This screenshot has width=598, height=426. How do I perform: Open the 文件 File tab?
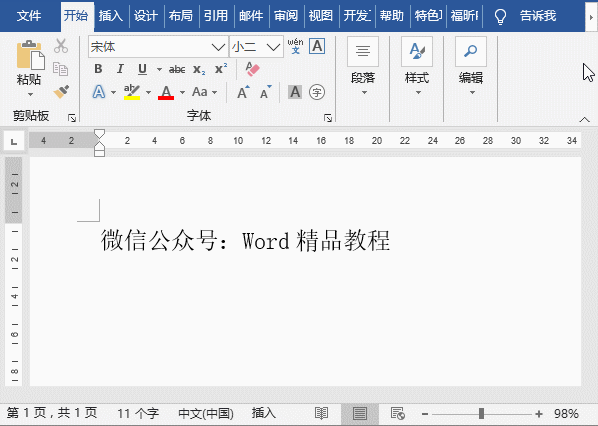coord(29,16)
